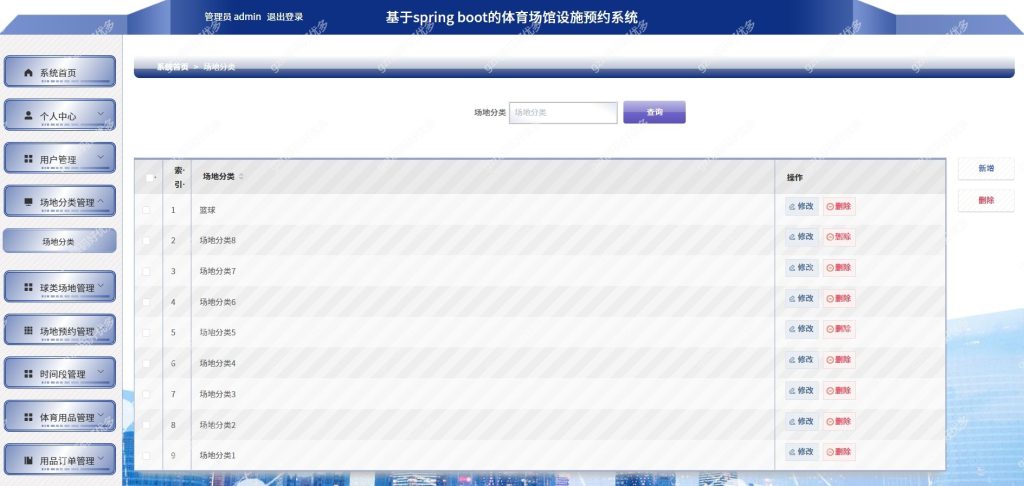1024x486 pixels.
Task: Check the checkbox for row 篮球
Action: [x=146, y=210]
